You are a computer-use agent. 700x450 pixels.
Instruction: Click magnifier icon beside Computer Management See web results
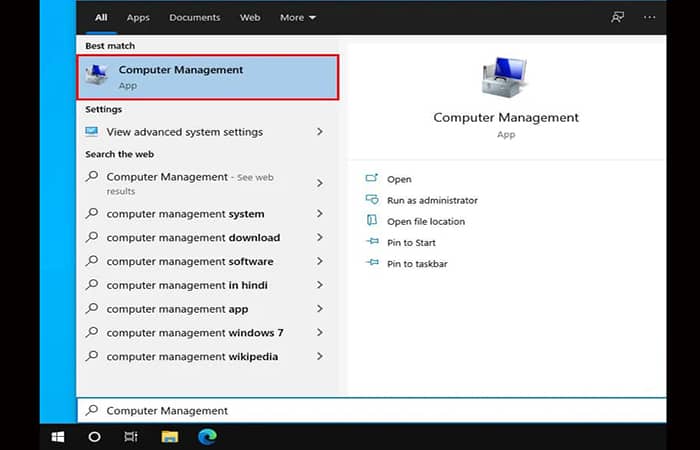[x=92, y=176]
